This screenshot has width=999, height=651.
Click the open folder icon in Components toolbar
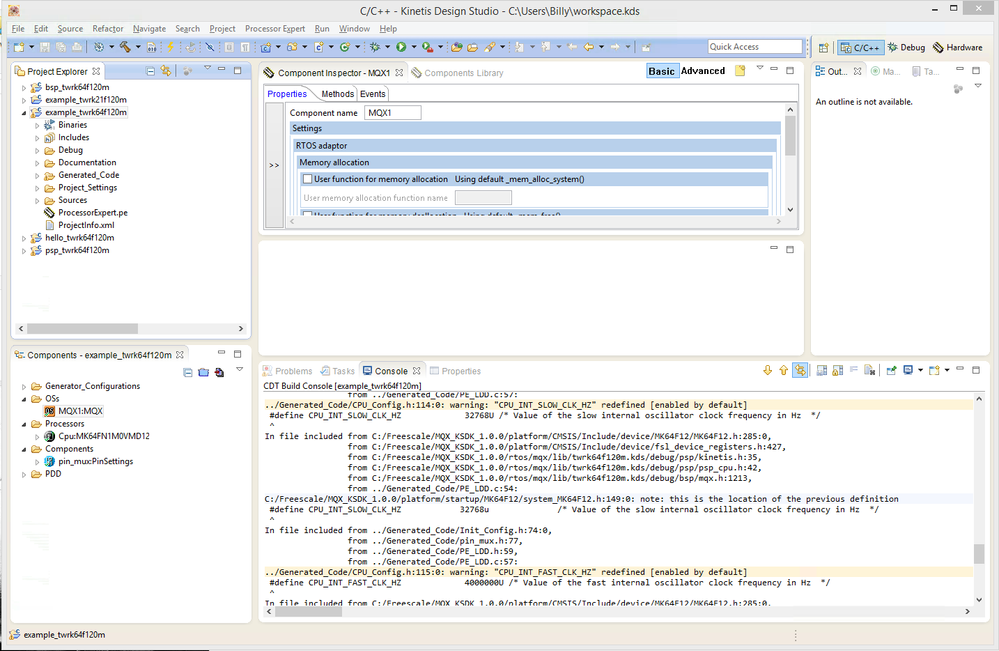203,373
